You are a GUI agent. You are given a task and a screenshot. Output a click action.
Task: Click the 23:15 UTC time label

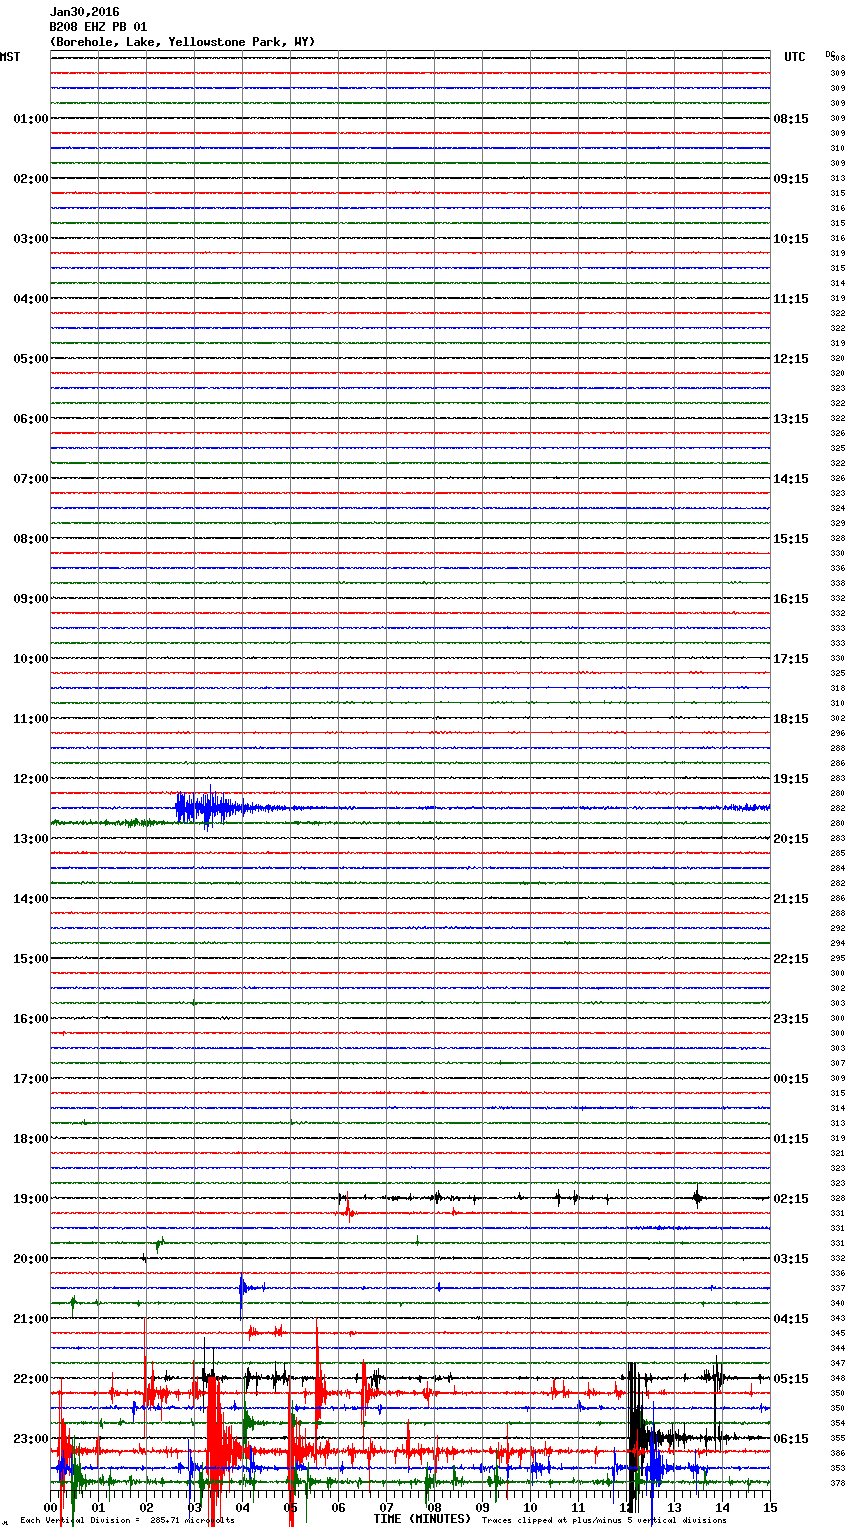tap(791, 1019)
